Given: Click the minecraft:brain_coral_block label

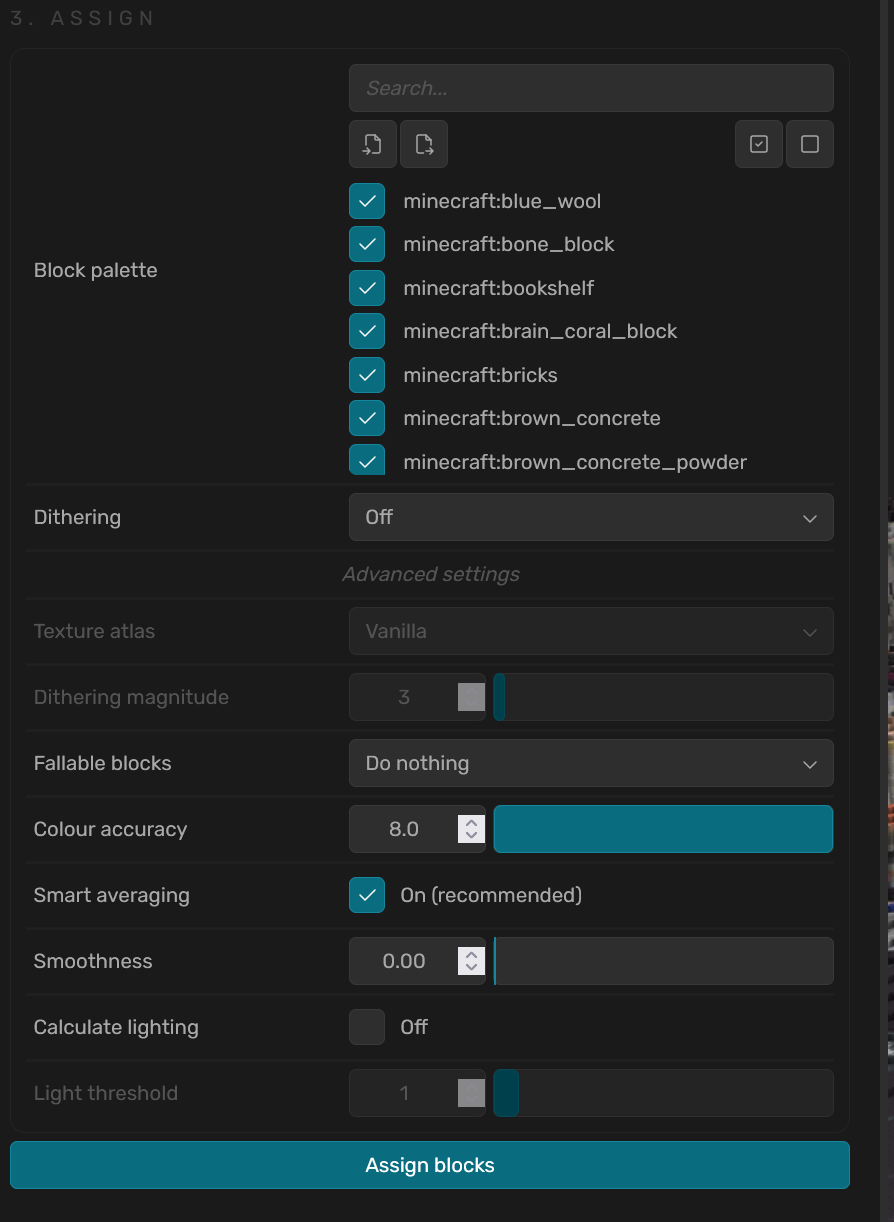Looking at the screenshot, I should tap(540, 331).
